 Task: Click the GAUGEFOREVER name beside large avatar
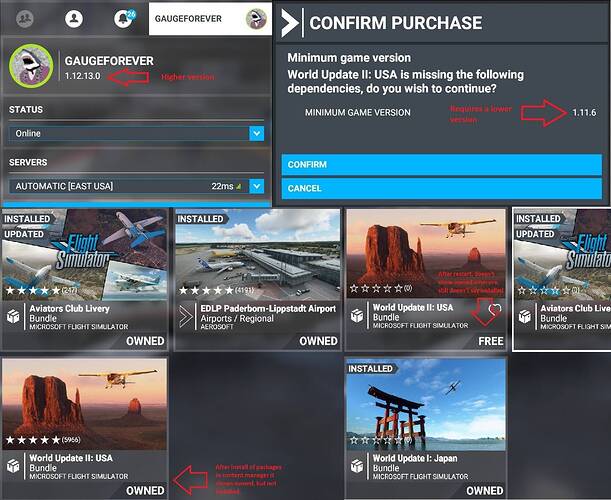(109, 61)
